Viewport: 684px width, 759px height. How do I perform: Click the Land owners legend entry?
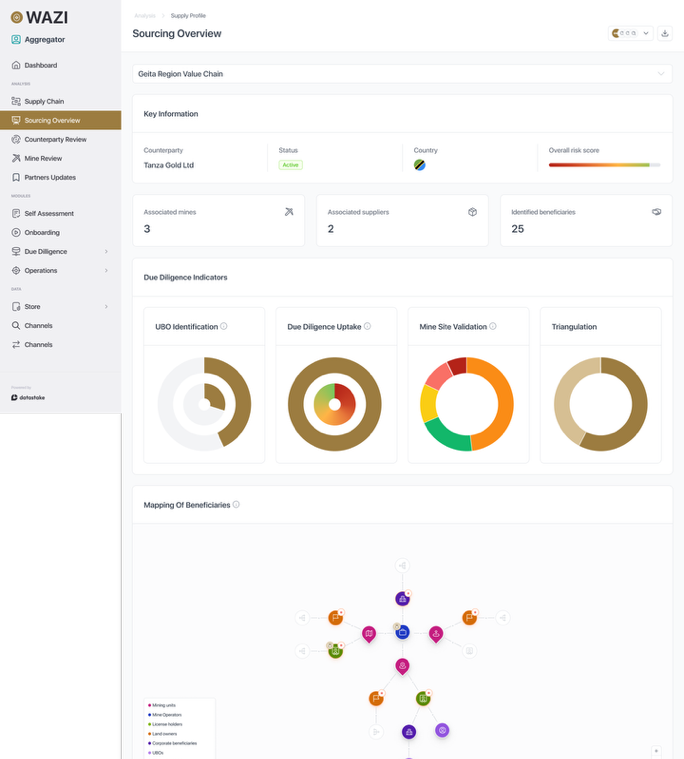point(163,734)
